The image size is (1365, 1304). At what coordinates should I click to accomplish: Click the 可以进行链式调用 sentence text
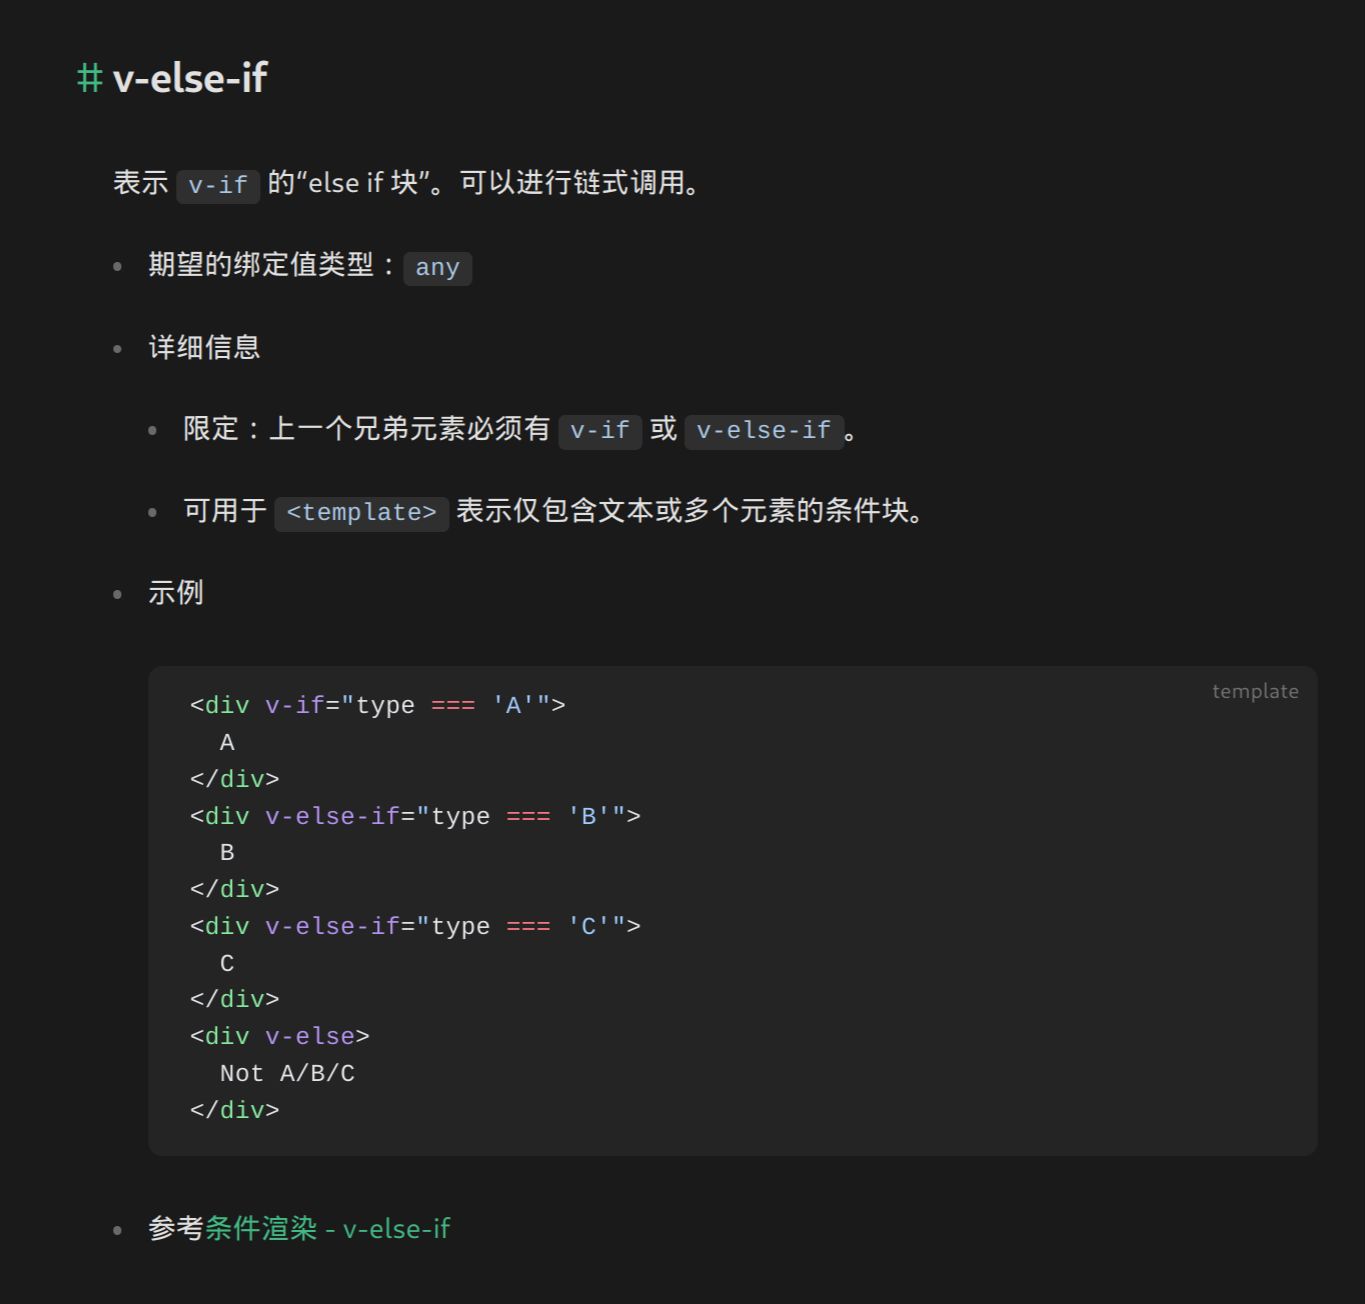pyautogui.click(x=580, y=183)
